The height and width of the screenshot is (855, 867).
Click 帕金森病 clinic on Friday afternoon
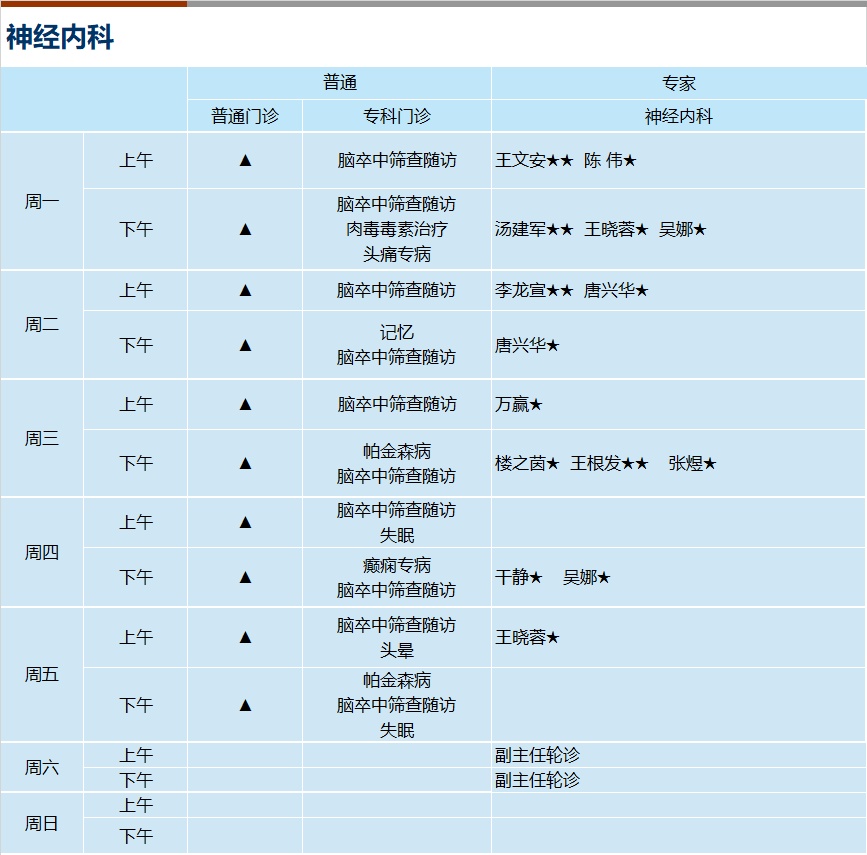[x=396, y=680]
